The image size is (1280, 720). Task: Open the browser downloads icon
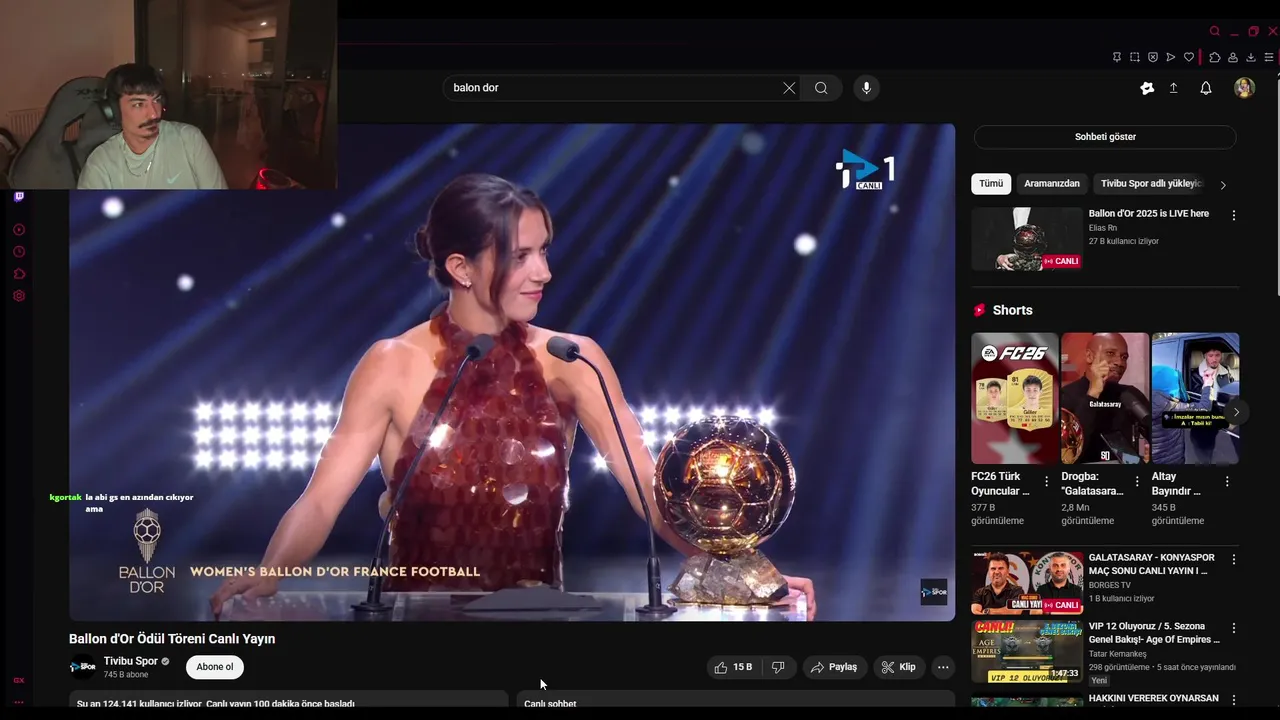pyautogui.click(x=1251, y=58)
